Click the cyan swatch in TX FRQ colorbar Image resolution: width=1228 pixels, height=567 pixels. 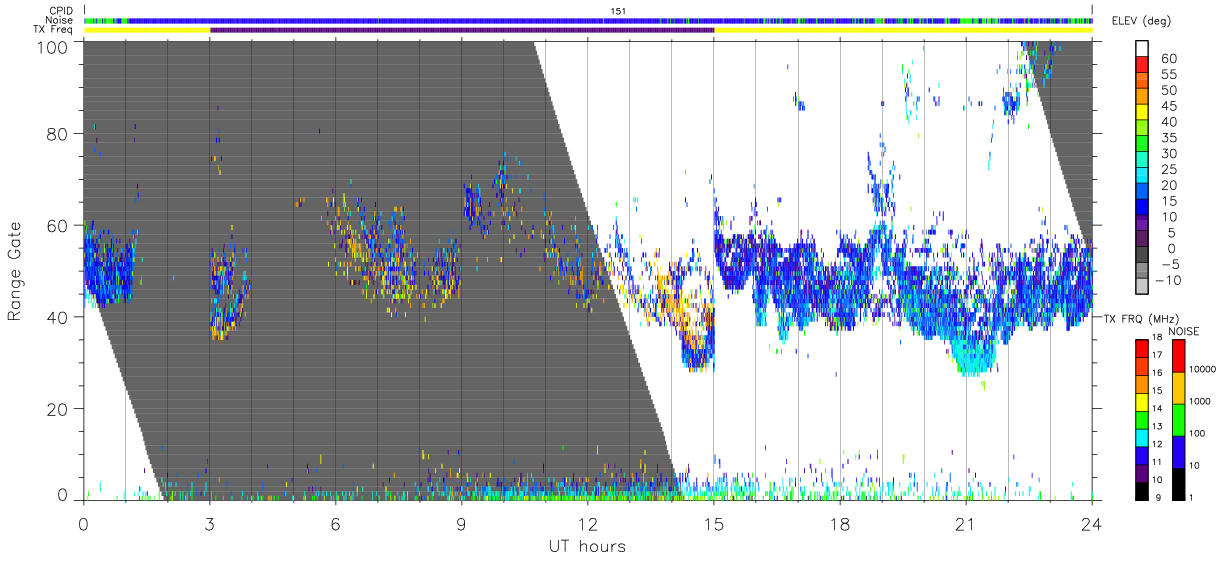(x=1143, y=438)
